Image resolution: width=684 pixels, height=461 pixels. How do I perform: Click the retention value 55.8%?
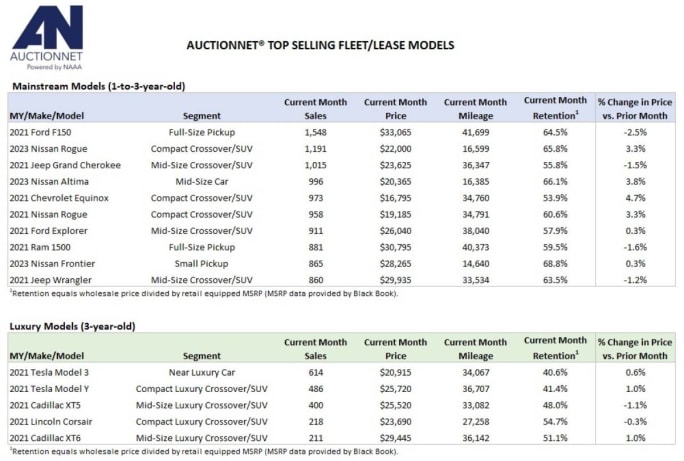[555, 165]
